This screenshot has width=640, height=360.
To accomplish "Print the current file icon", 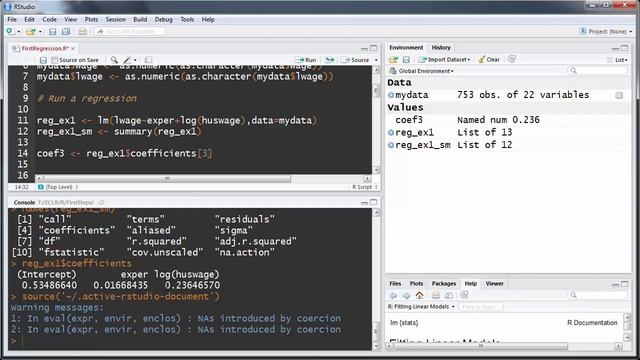I will 82,31.
